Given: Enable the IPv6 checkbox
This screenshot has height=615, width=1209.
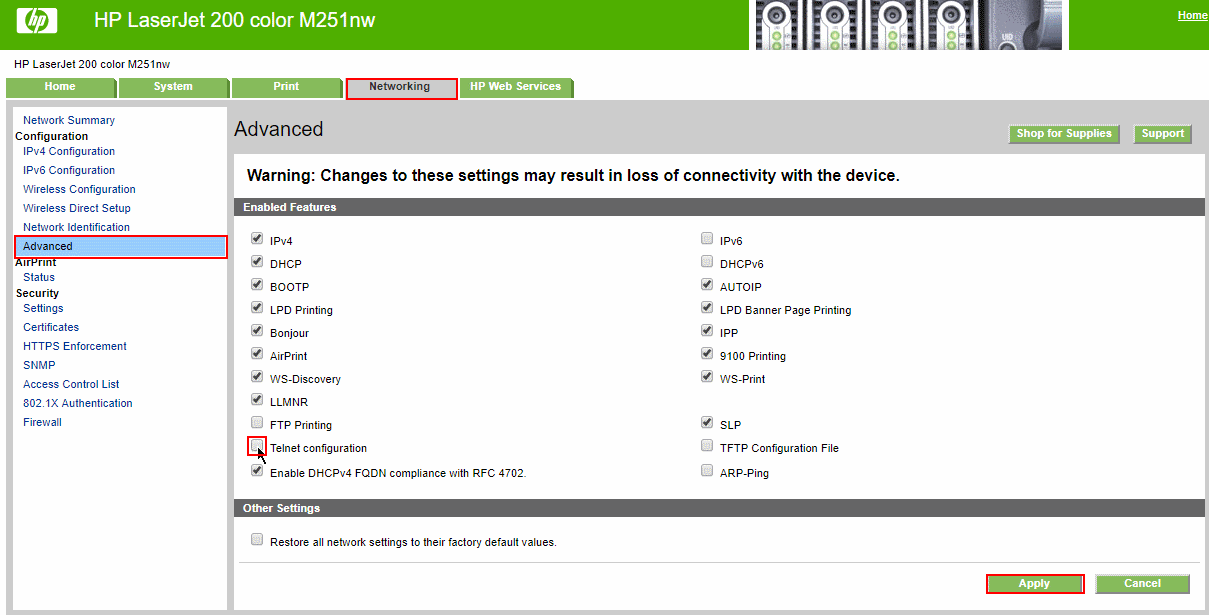Looking at the screenshot, I should pos(707,239).
